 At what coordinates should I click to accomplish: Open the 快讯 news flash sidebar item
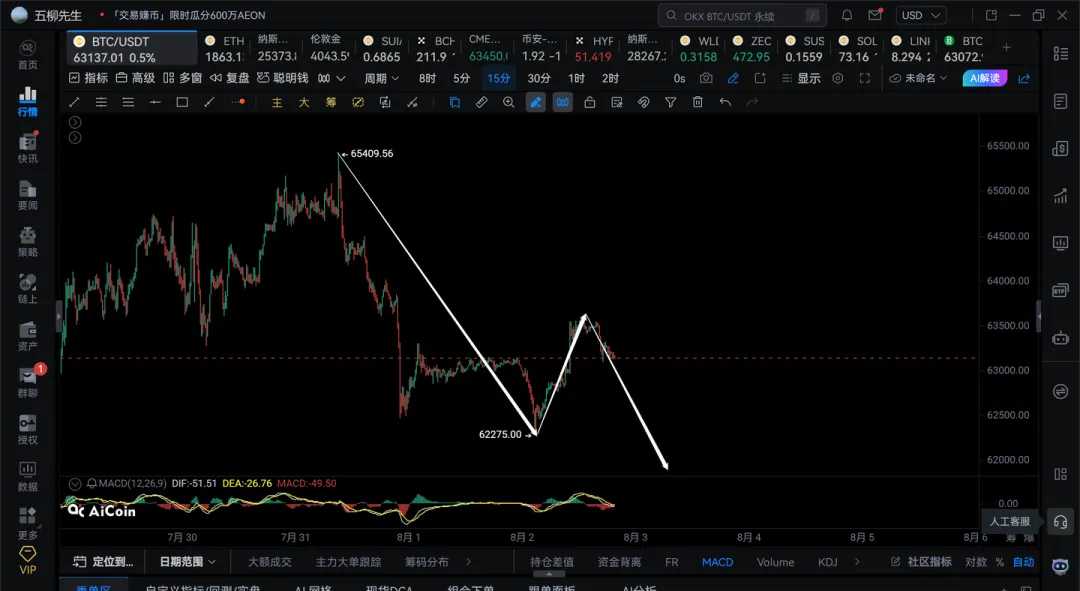click(x=28, y=147)
